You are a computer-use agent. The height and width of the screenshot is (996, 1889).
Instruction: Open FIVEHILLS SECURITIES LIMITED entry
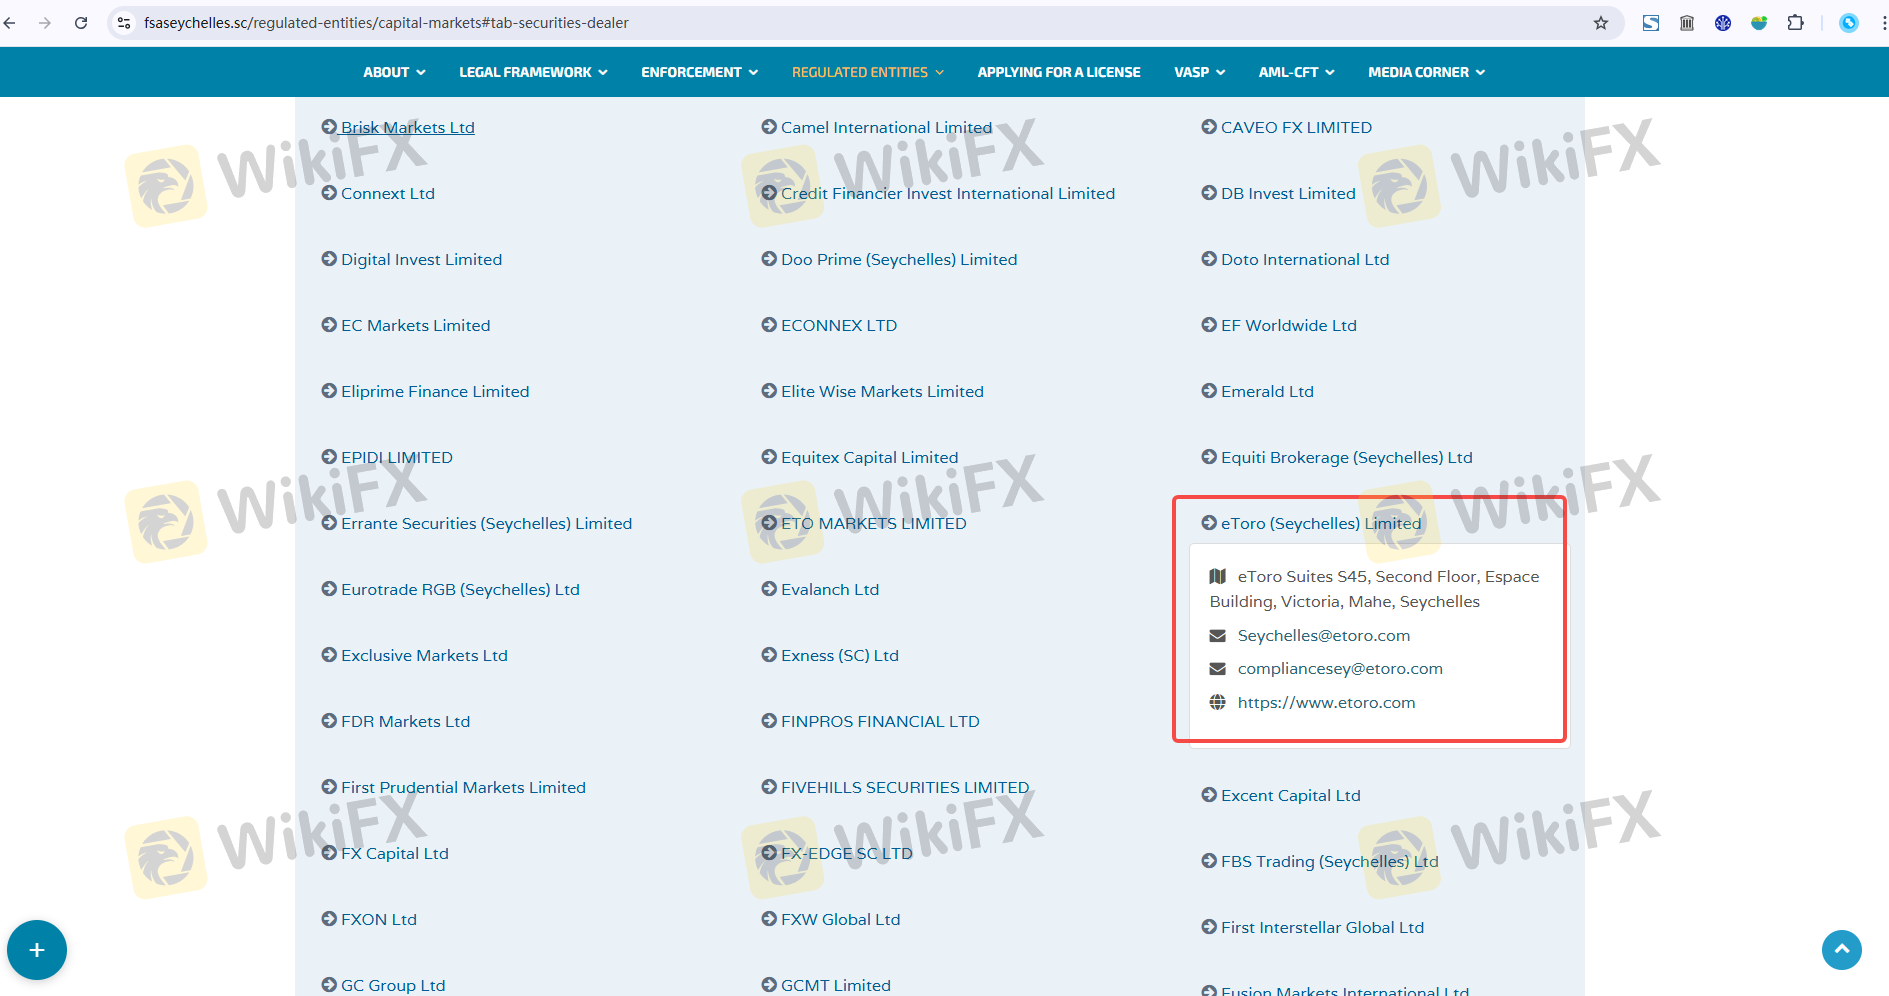pyautogui.click(x=905, y=787)
